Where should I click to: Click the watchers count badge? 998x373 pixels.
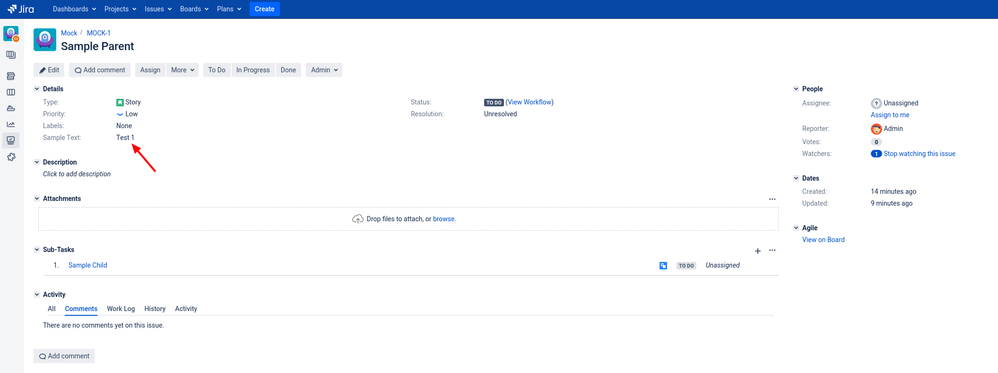(876, 154)
